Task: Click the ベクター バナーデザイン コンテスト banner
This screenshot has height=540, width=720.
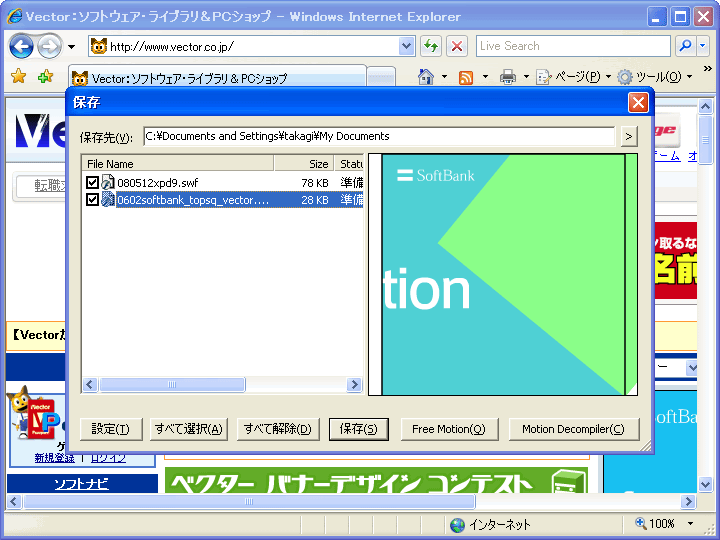Action: click(x=377, y=480)
